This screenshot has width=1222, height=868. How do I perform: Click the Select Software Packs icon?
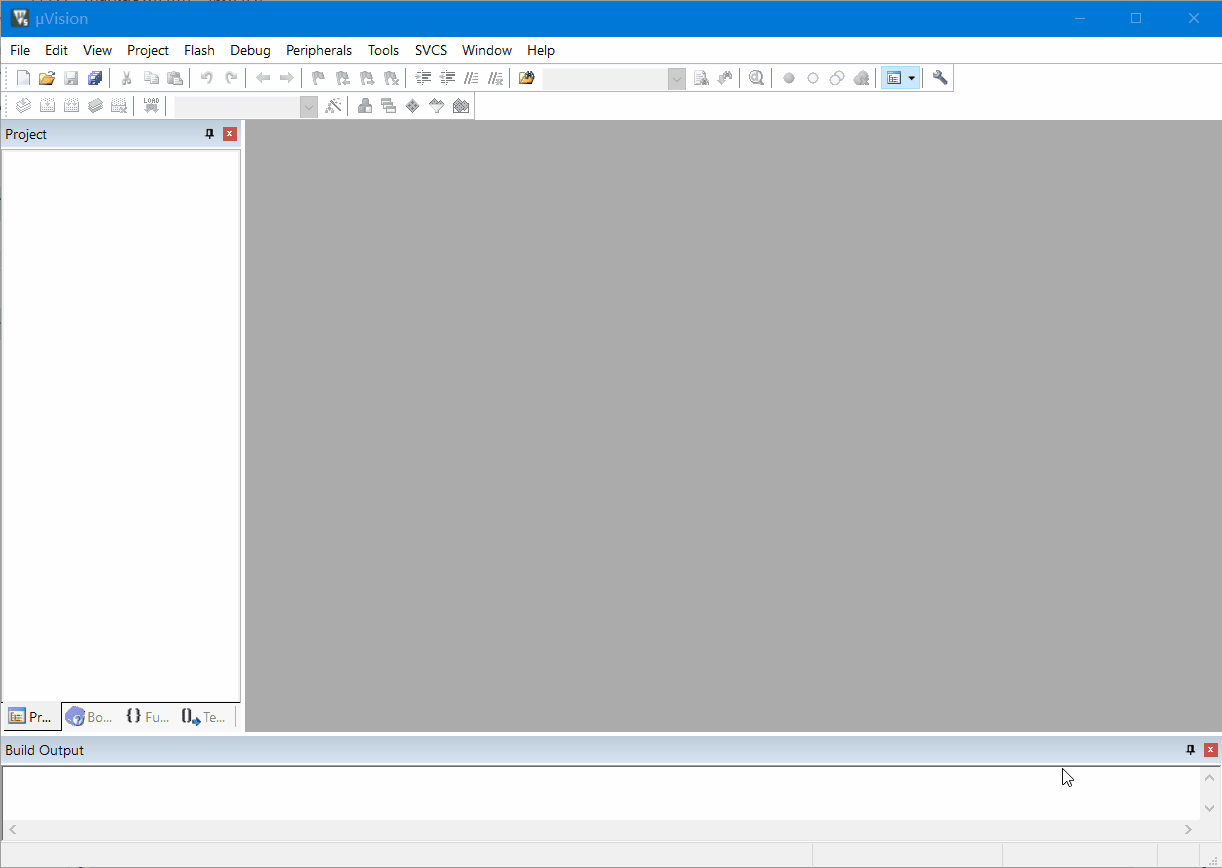[x=437, y=106]
